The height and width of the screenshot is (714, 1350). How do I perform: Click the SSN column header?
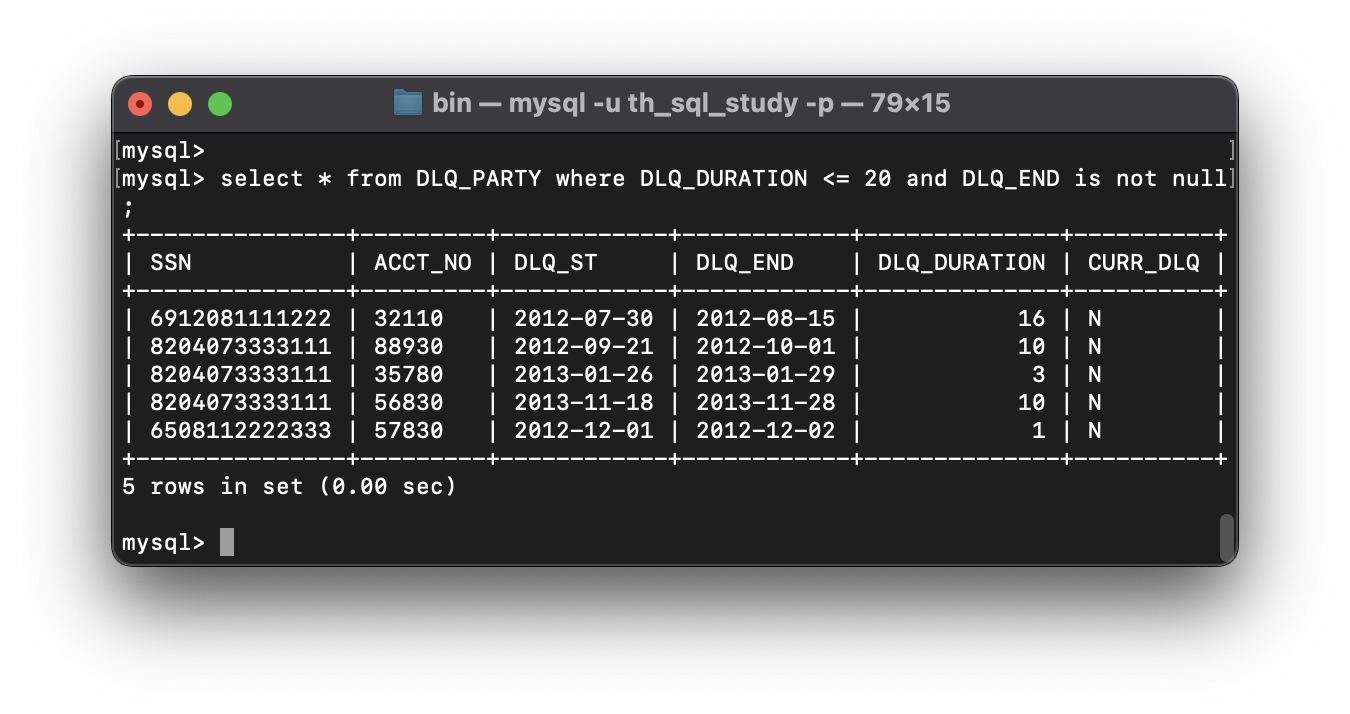point(171,263)
